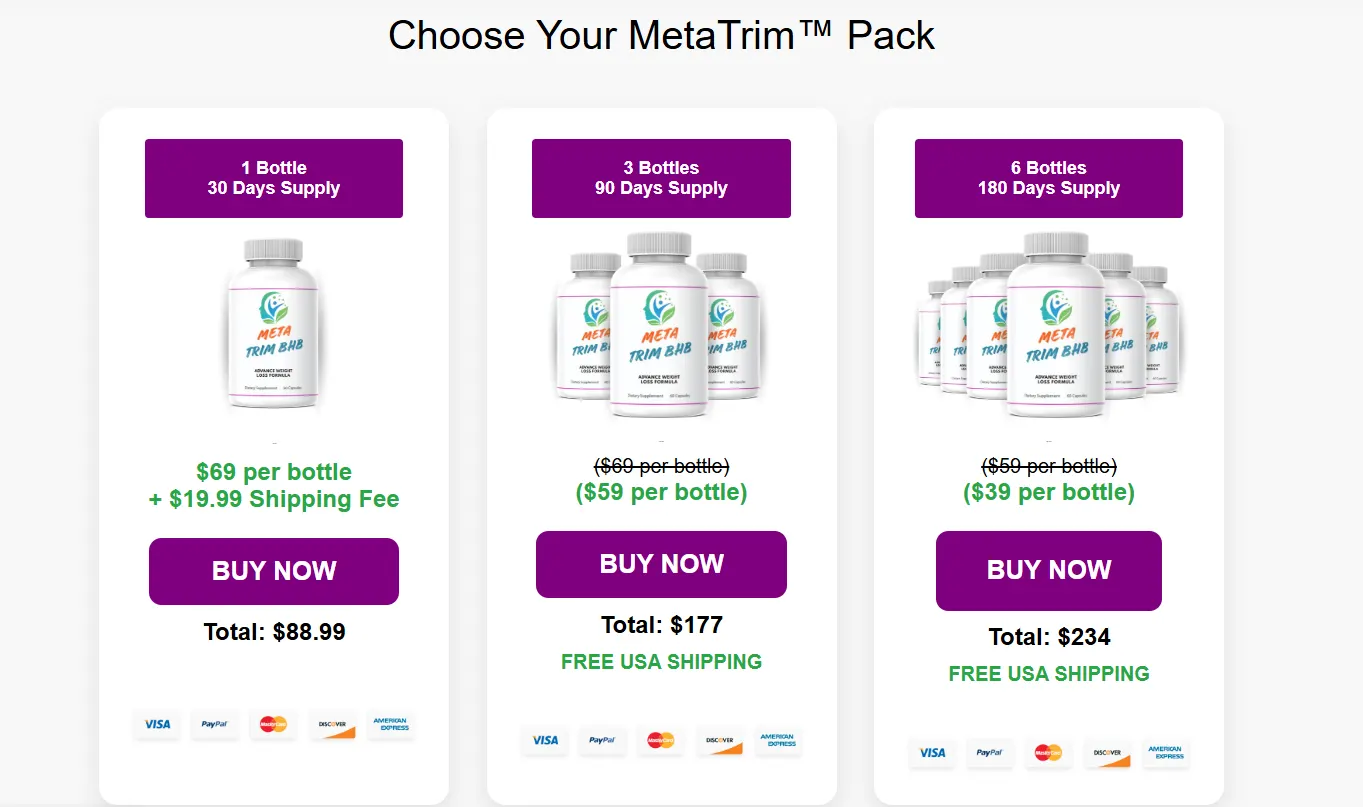Click the Discover icon under the 30-day supply pack
The height and width of the screenshot is (807, 1363).
[x=332, y=725]
